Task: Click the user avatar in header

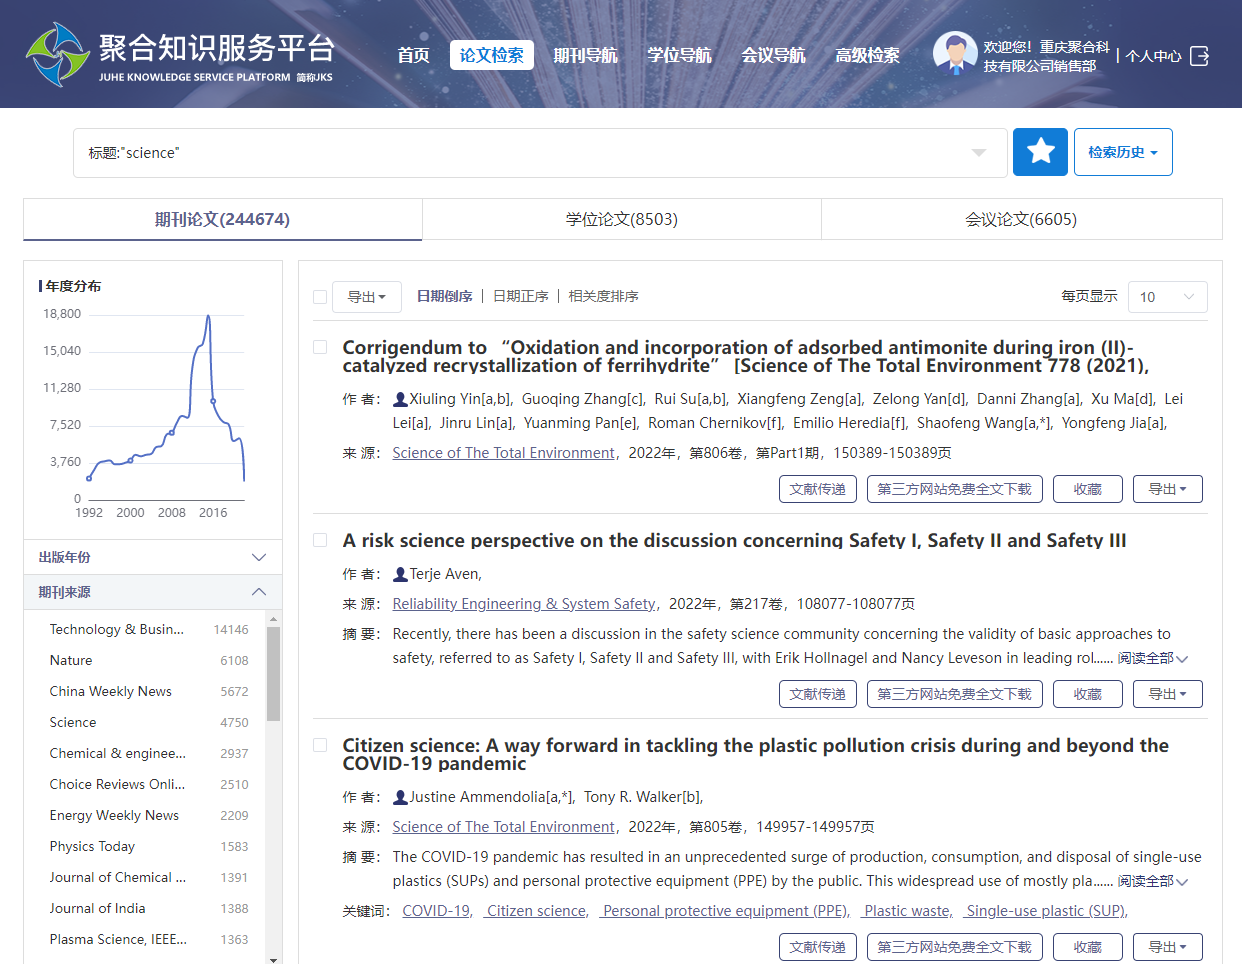Action: tap(954, 54)
